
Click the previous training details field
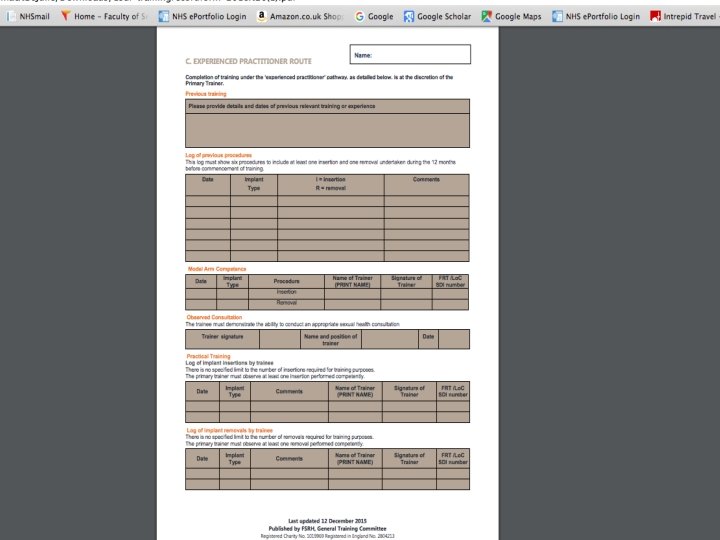[327, 130]
